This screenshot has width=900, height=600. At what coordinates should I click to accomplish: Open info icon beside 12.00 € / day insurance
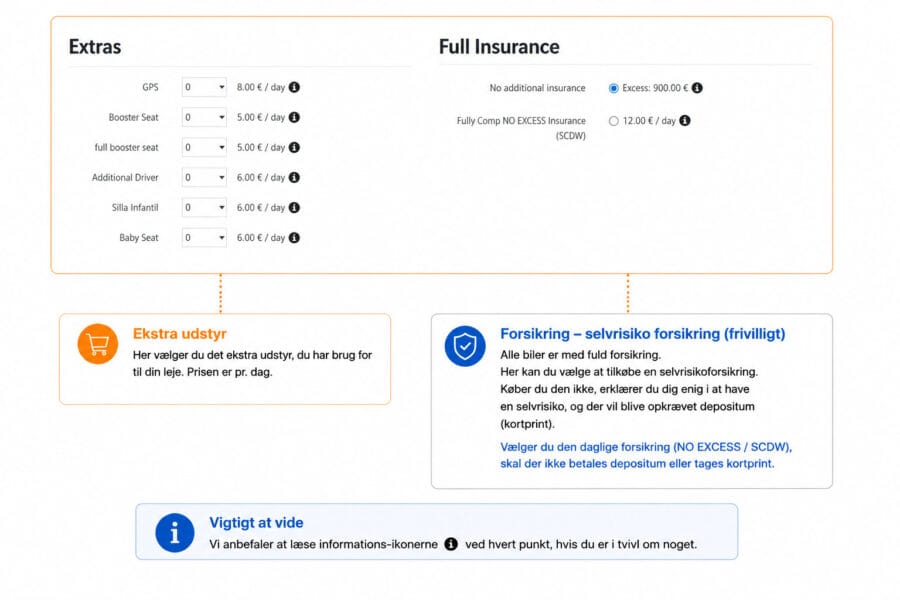tap(685, 121)
